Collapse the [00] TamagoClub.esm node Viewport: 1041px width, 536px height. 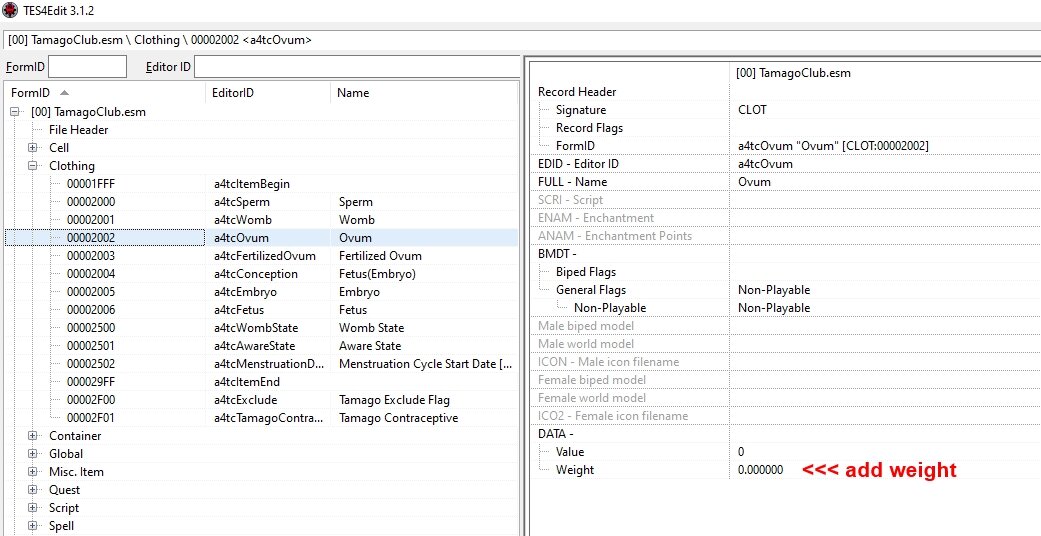coord(15,112)
